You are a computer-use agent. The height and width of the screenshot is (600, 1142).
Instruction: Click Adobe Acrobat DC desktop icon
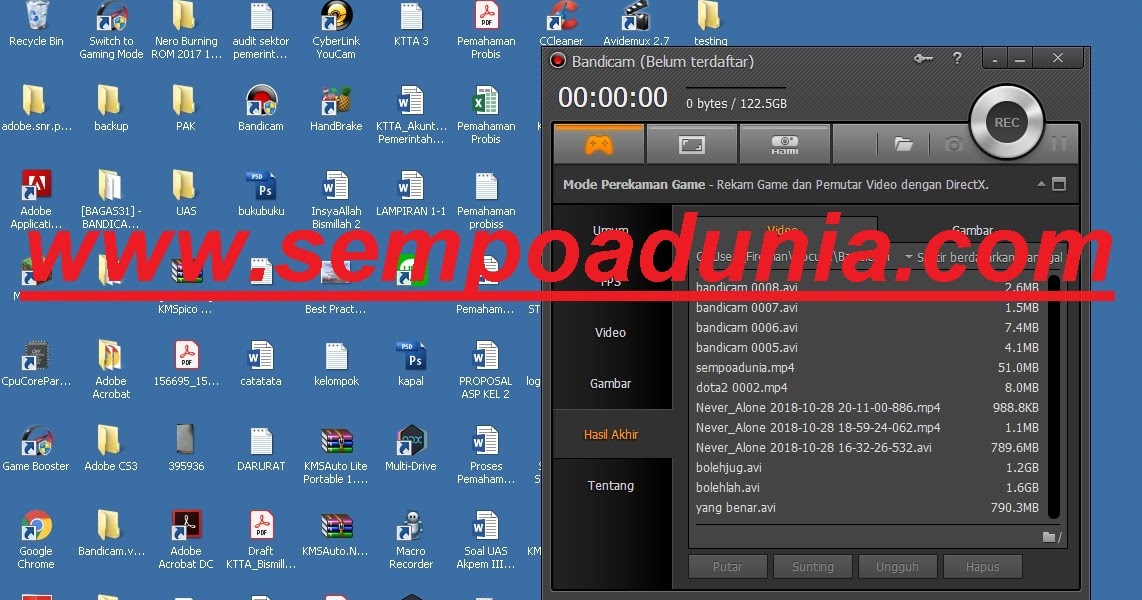(x=186, y=540)
